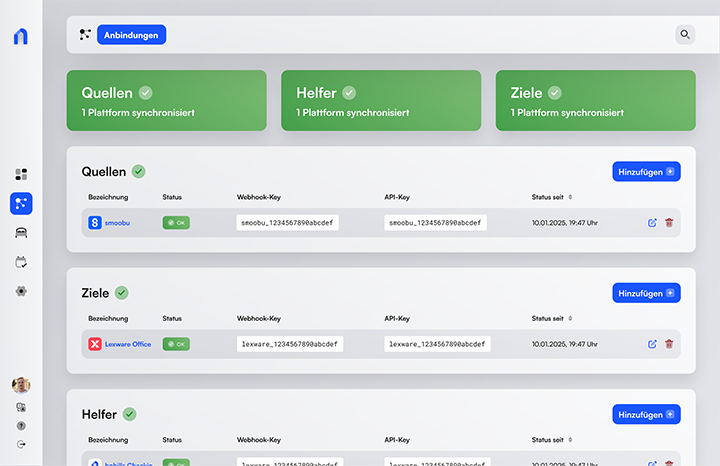Screen dimensions: 720x466
Task: Delete the smoobu connection
Action: tap(669, 223)
